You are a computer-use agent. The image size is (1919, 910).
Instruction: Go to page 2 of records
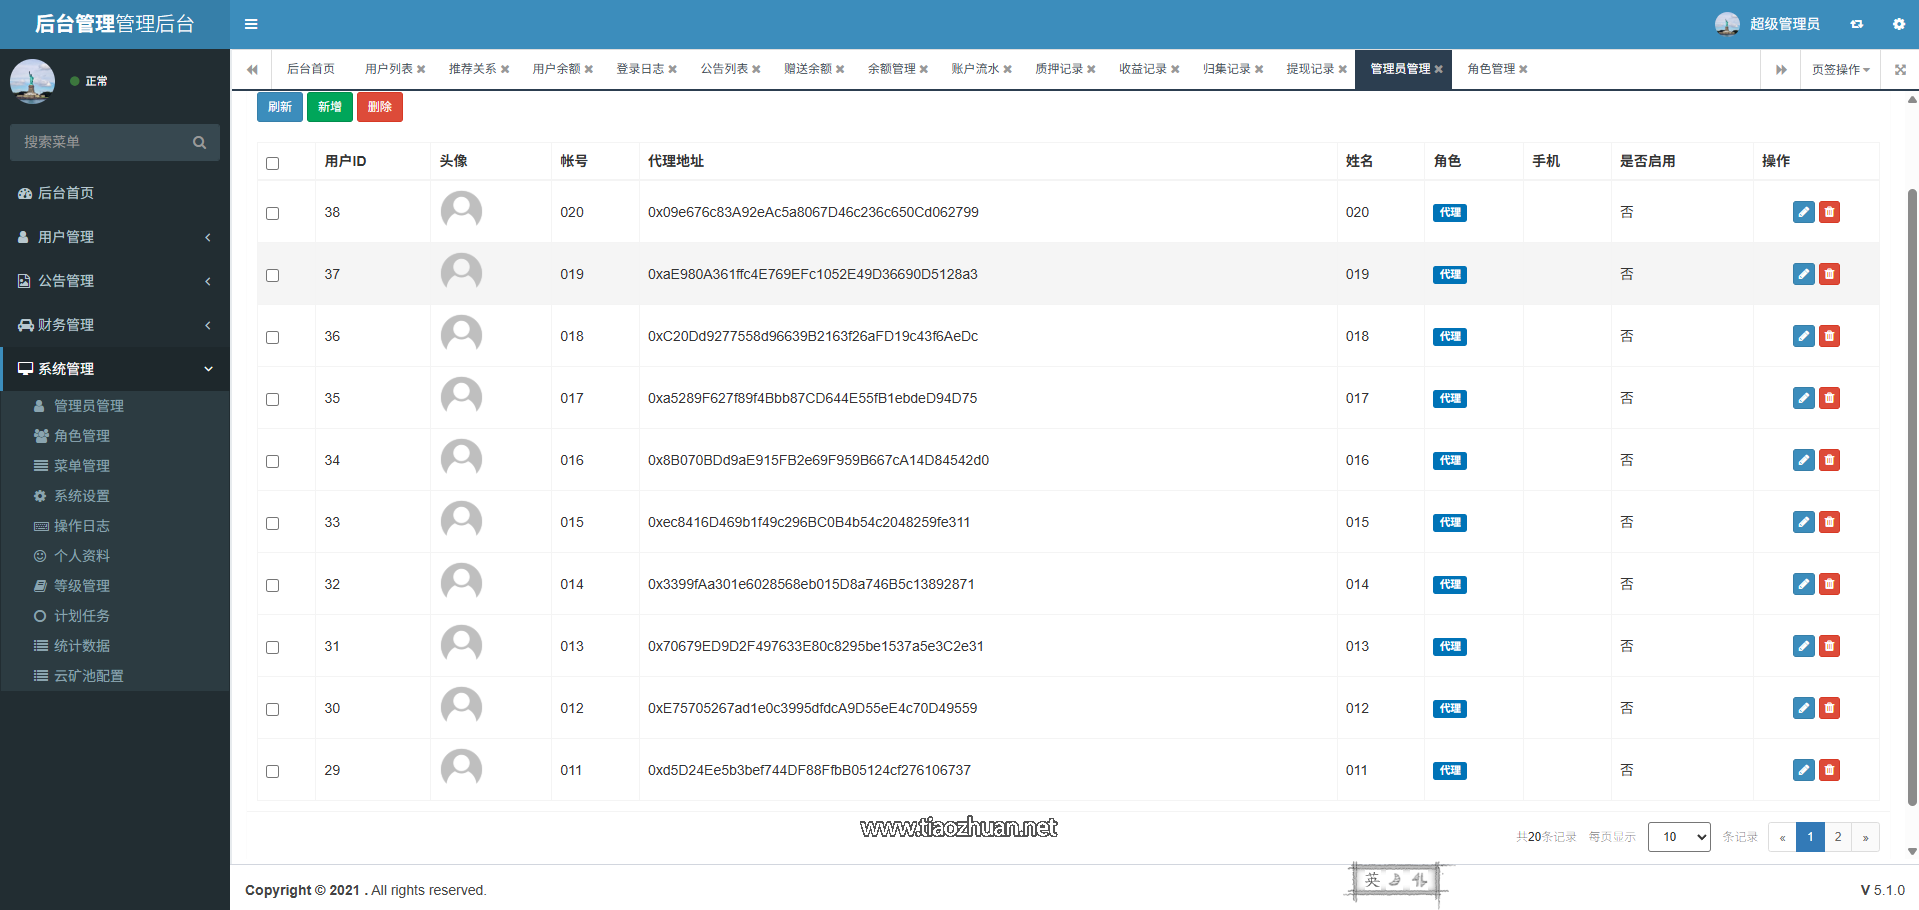click(1838, 837)
